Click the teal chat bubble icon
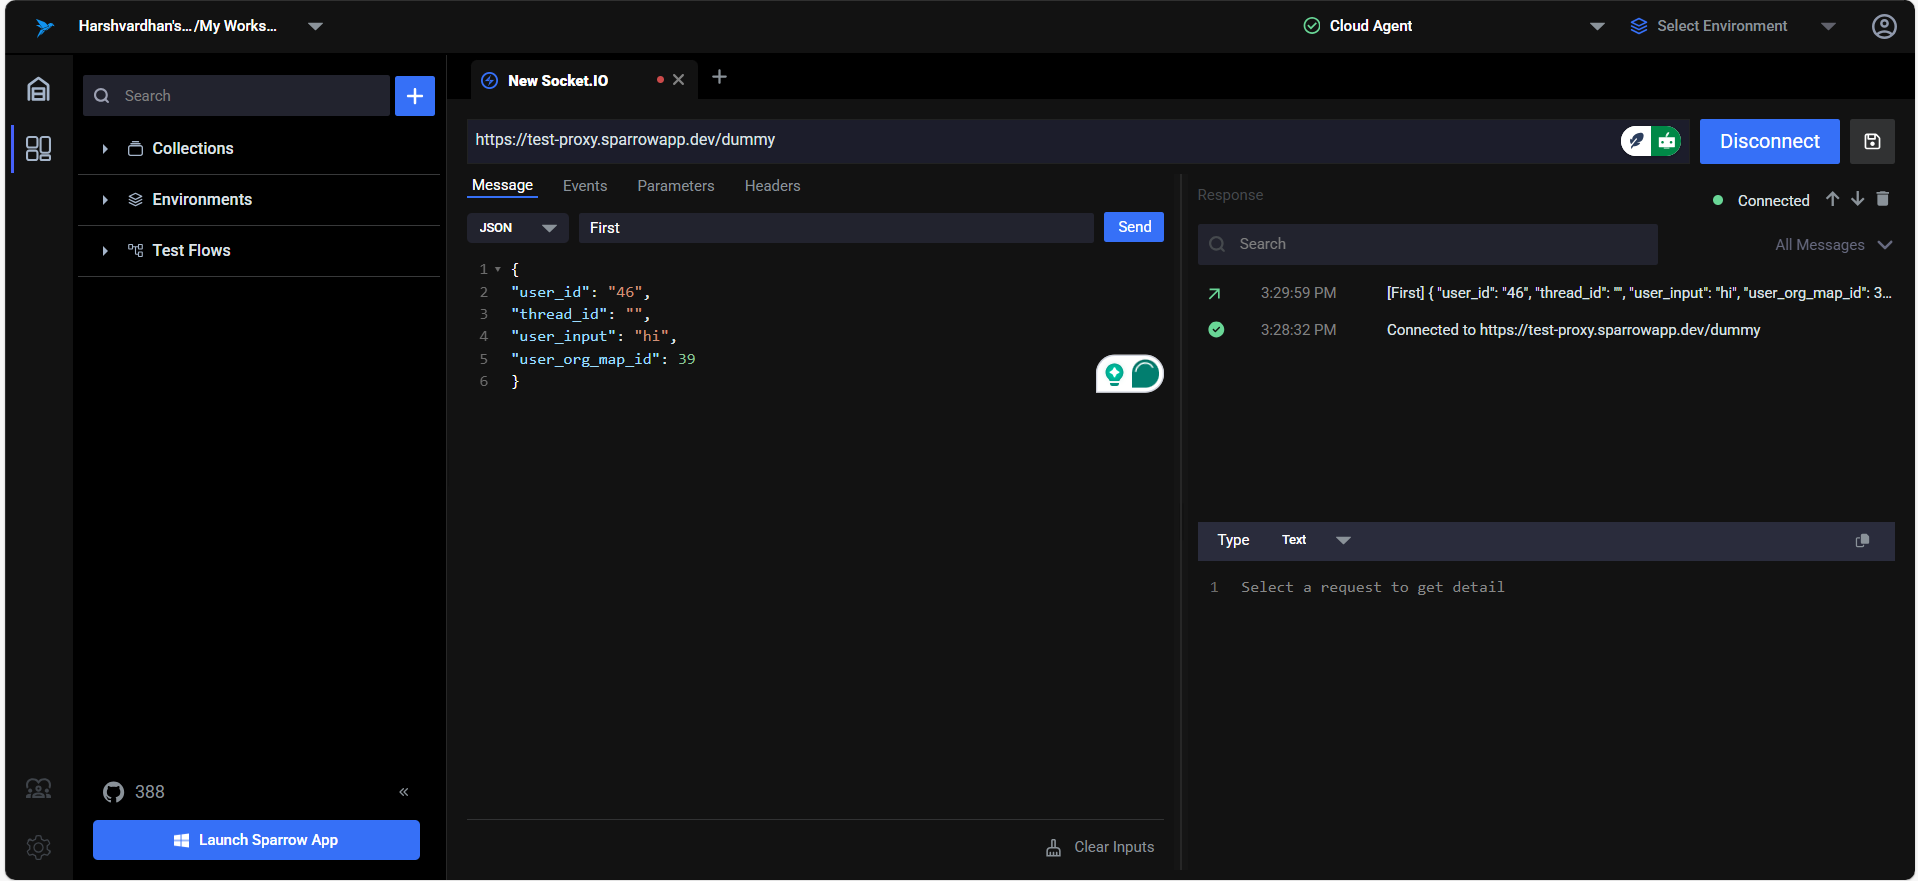The image size is (1918, 881). click(x=1145, y=374)
